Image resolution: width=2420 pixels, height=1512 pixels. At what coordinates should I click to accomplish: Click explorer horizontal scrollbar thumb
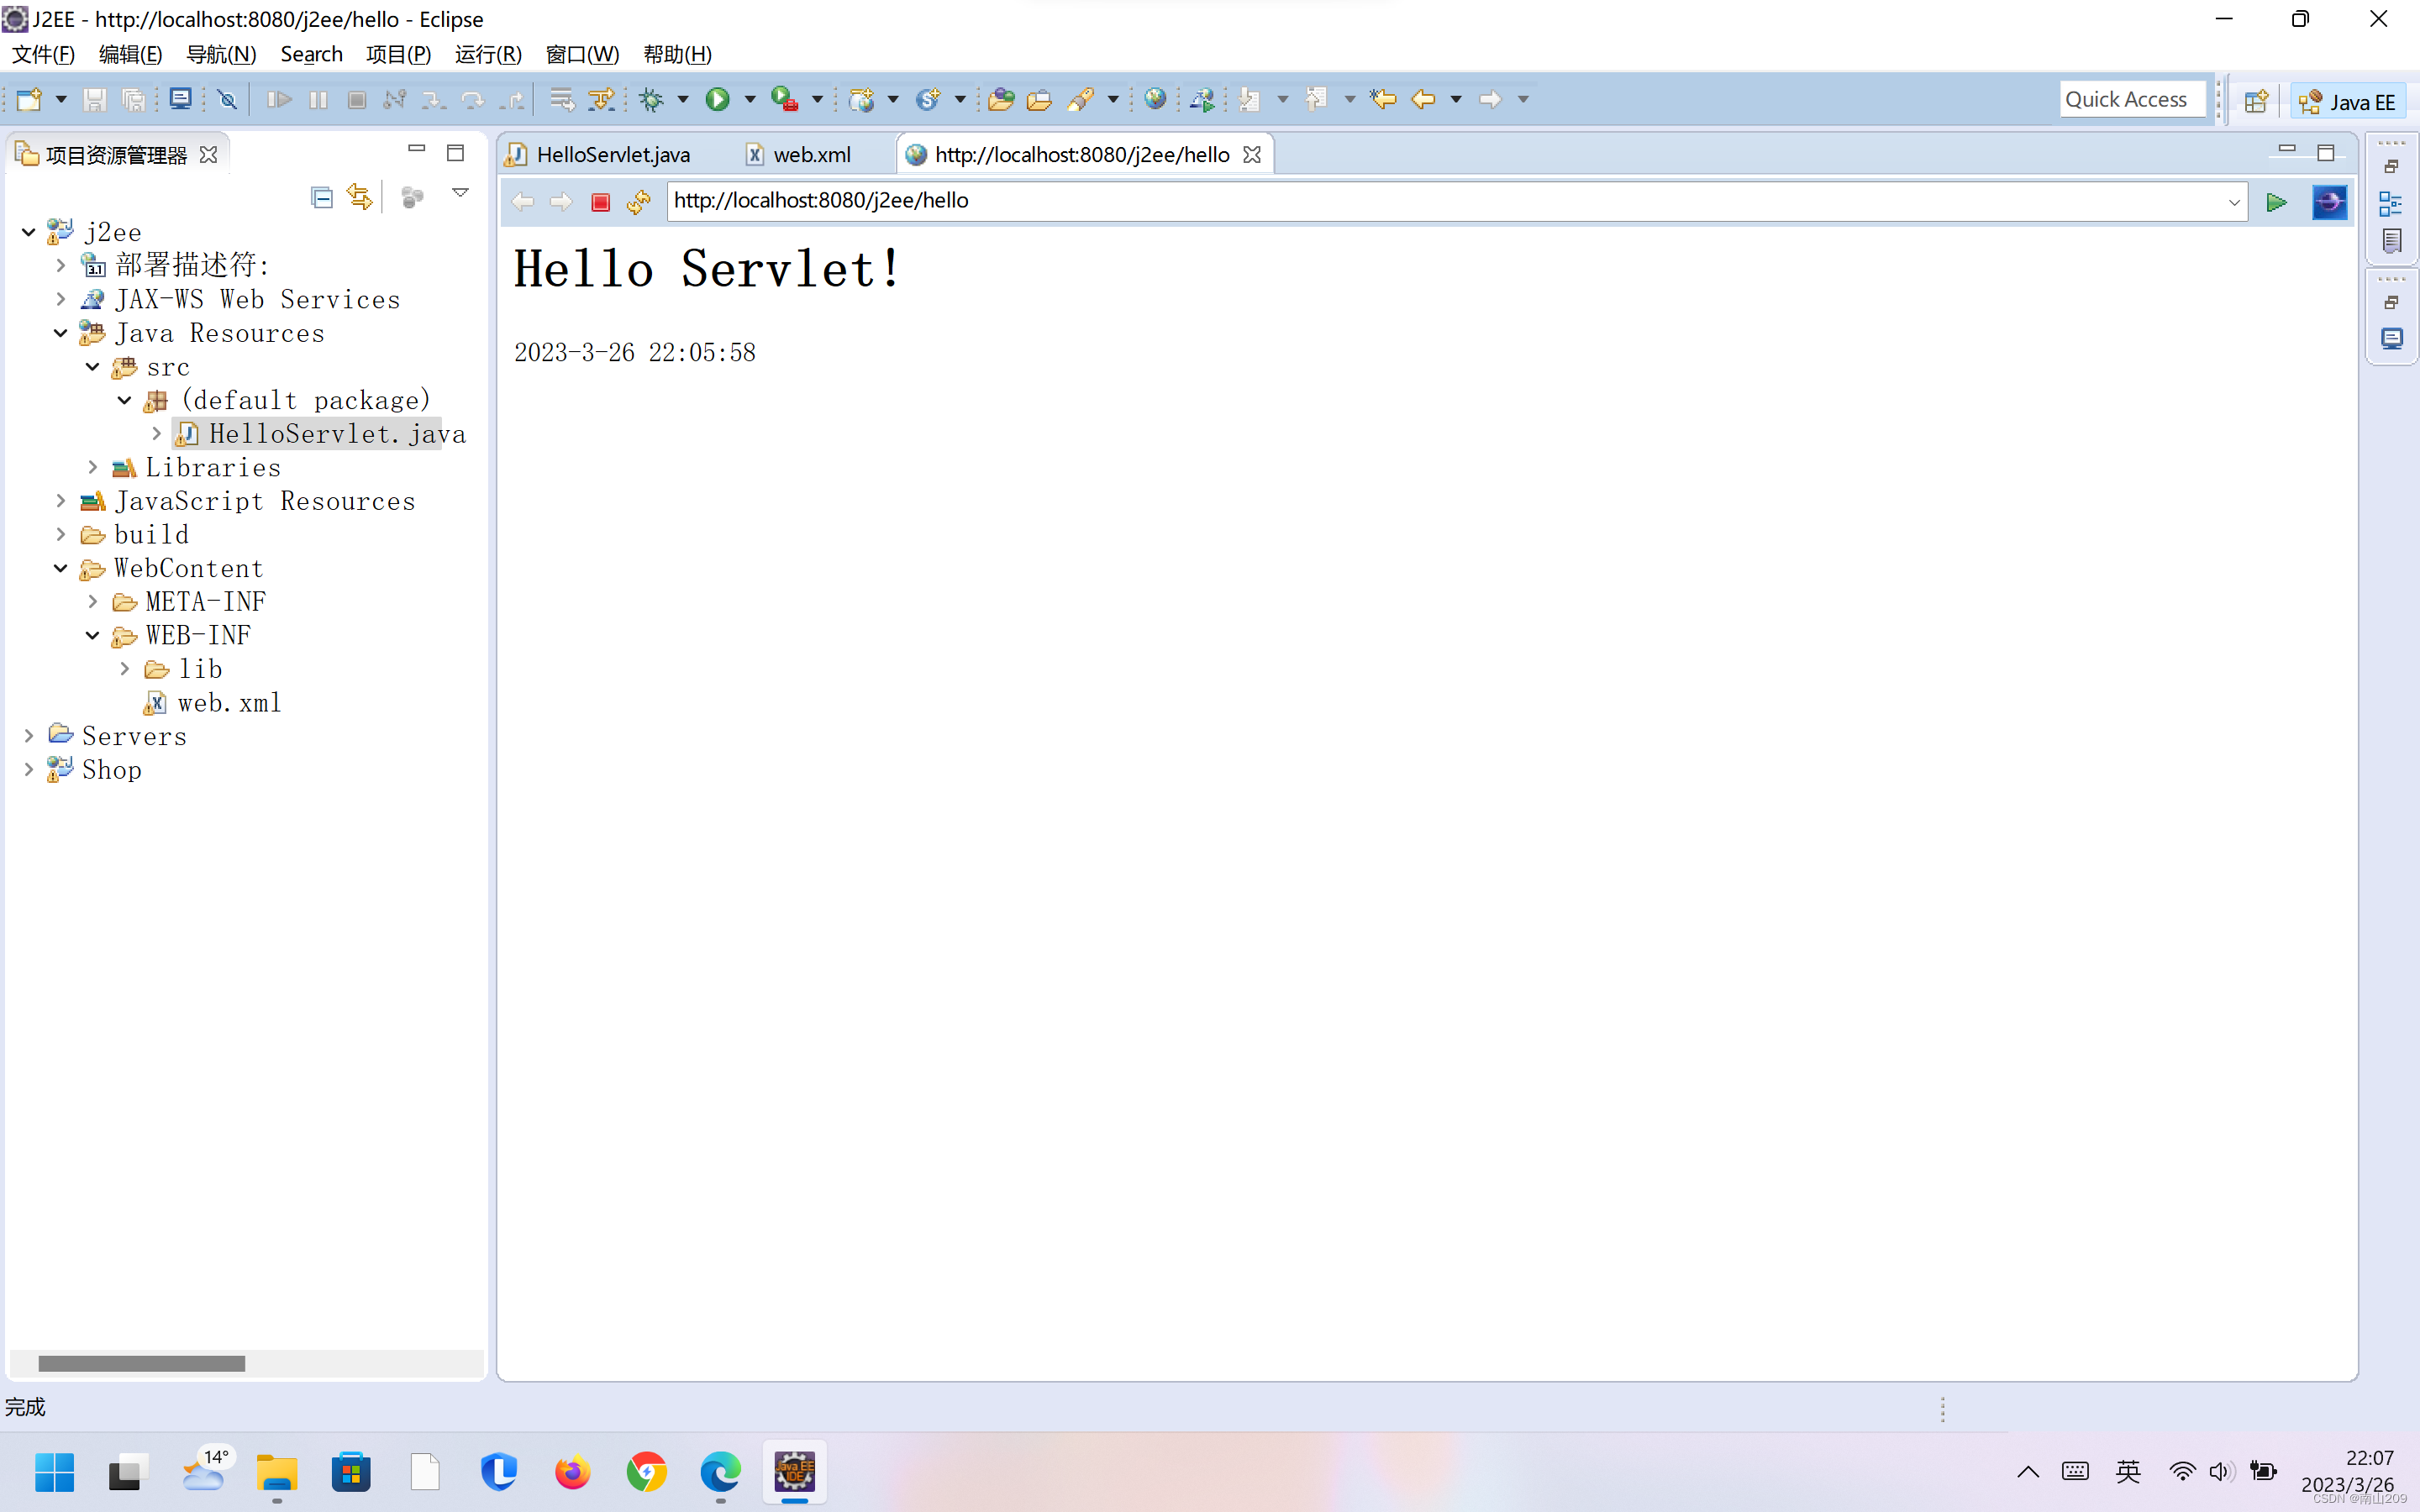[x=141, y=1363]
